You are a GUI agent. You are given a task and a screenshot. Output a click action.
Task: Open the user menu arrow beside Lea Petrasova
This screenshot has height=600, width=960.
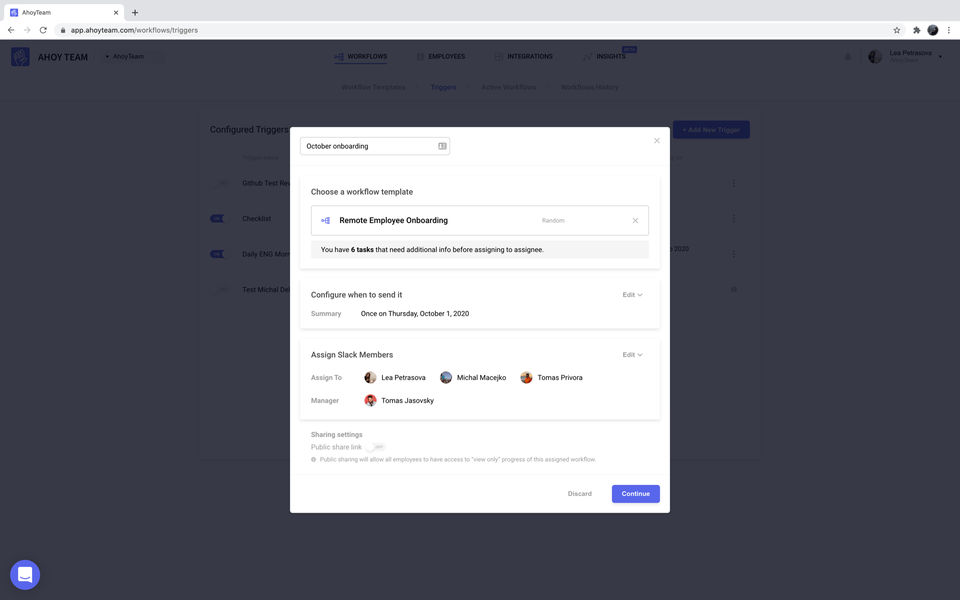tap(940, 57)
